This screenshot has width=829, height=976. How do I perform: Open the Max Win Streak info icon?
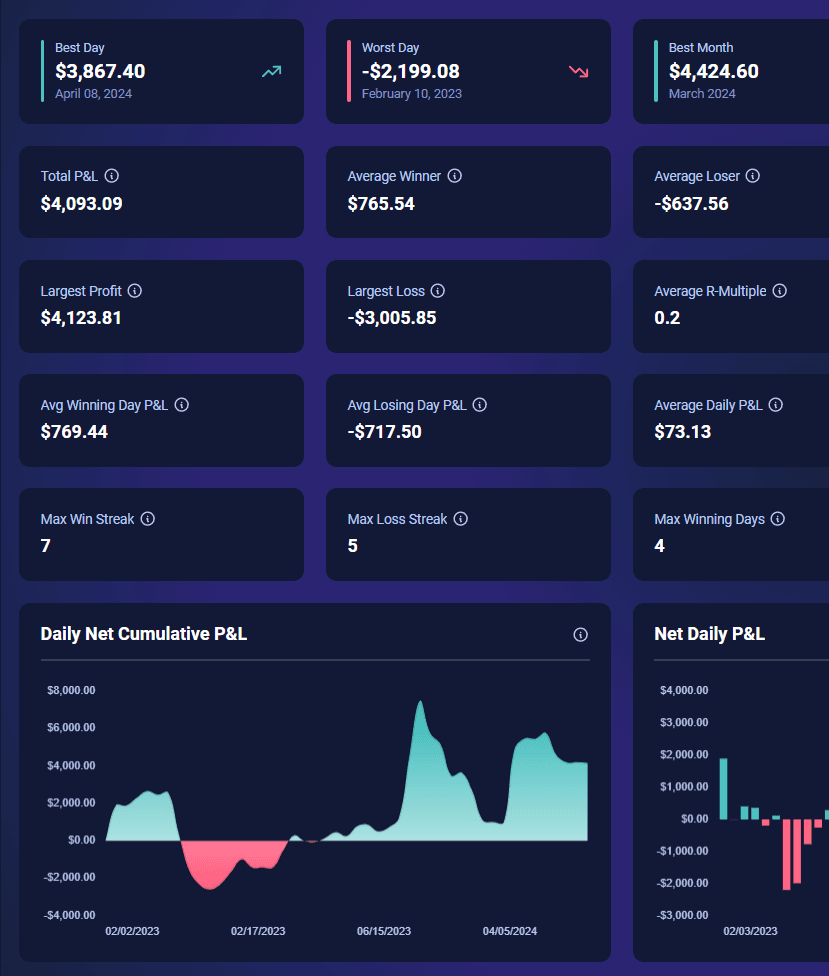point(148,519)
